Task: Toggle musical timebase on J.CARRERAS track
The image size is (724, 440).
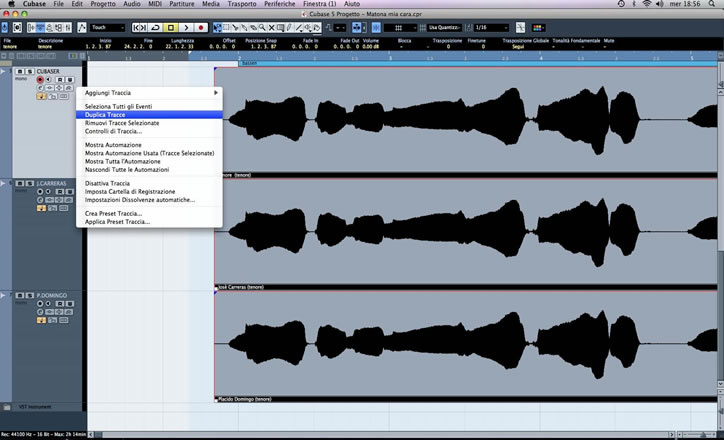Action: coord(41,208)
